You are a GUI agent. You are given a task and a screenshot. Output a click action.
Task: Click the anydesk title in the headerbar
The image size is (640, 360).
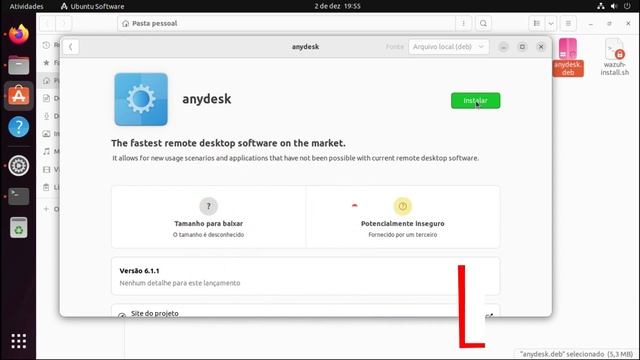(305, 47)
